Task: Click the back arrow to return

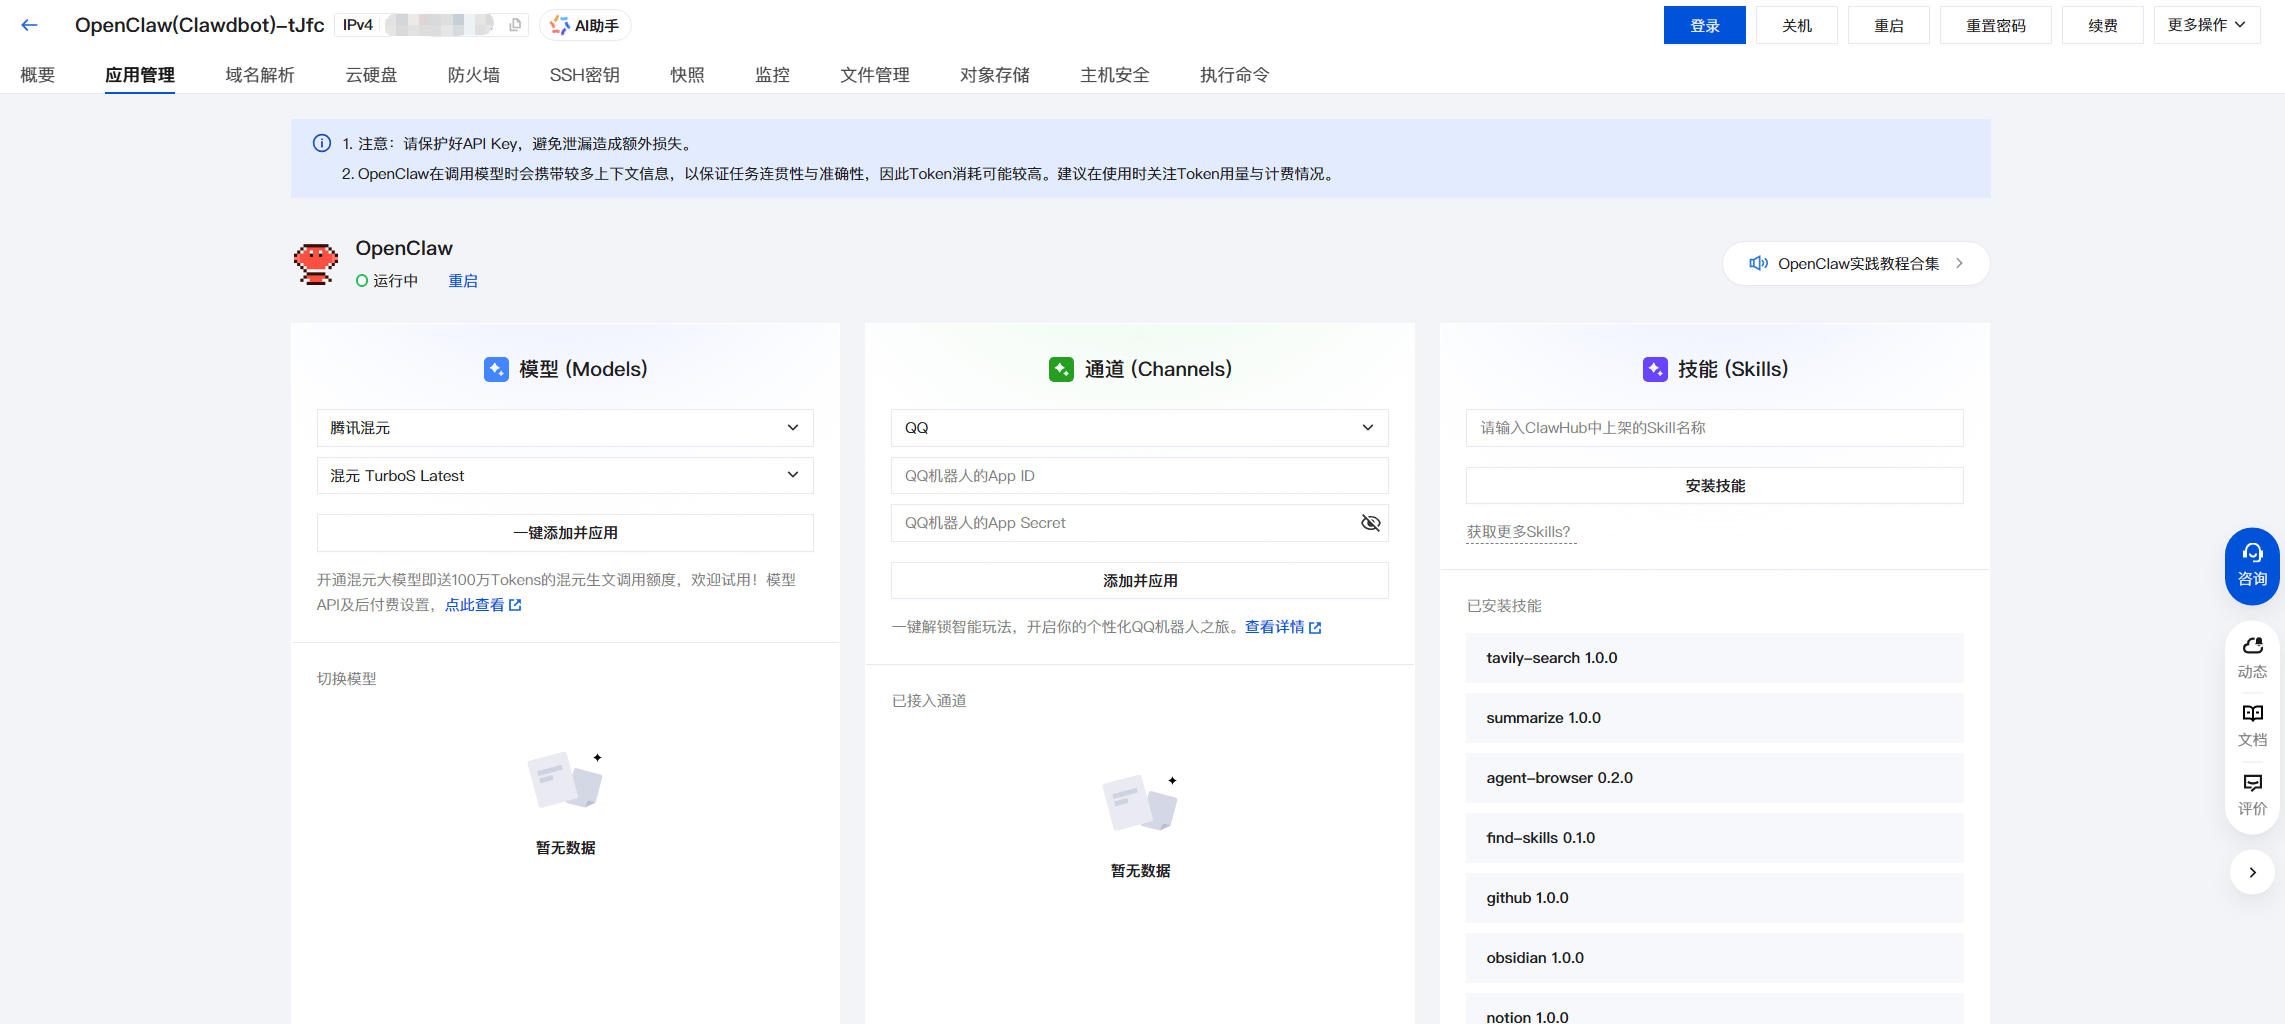Action: pos(29,24)
